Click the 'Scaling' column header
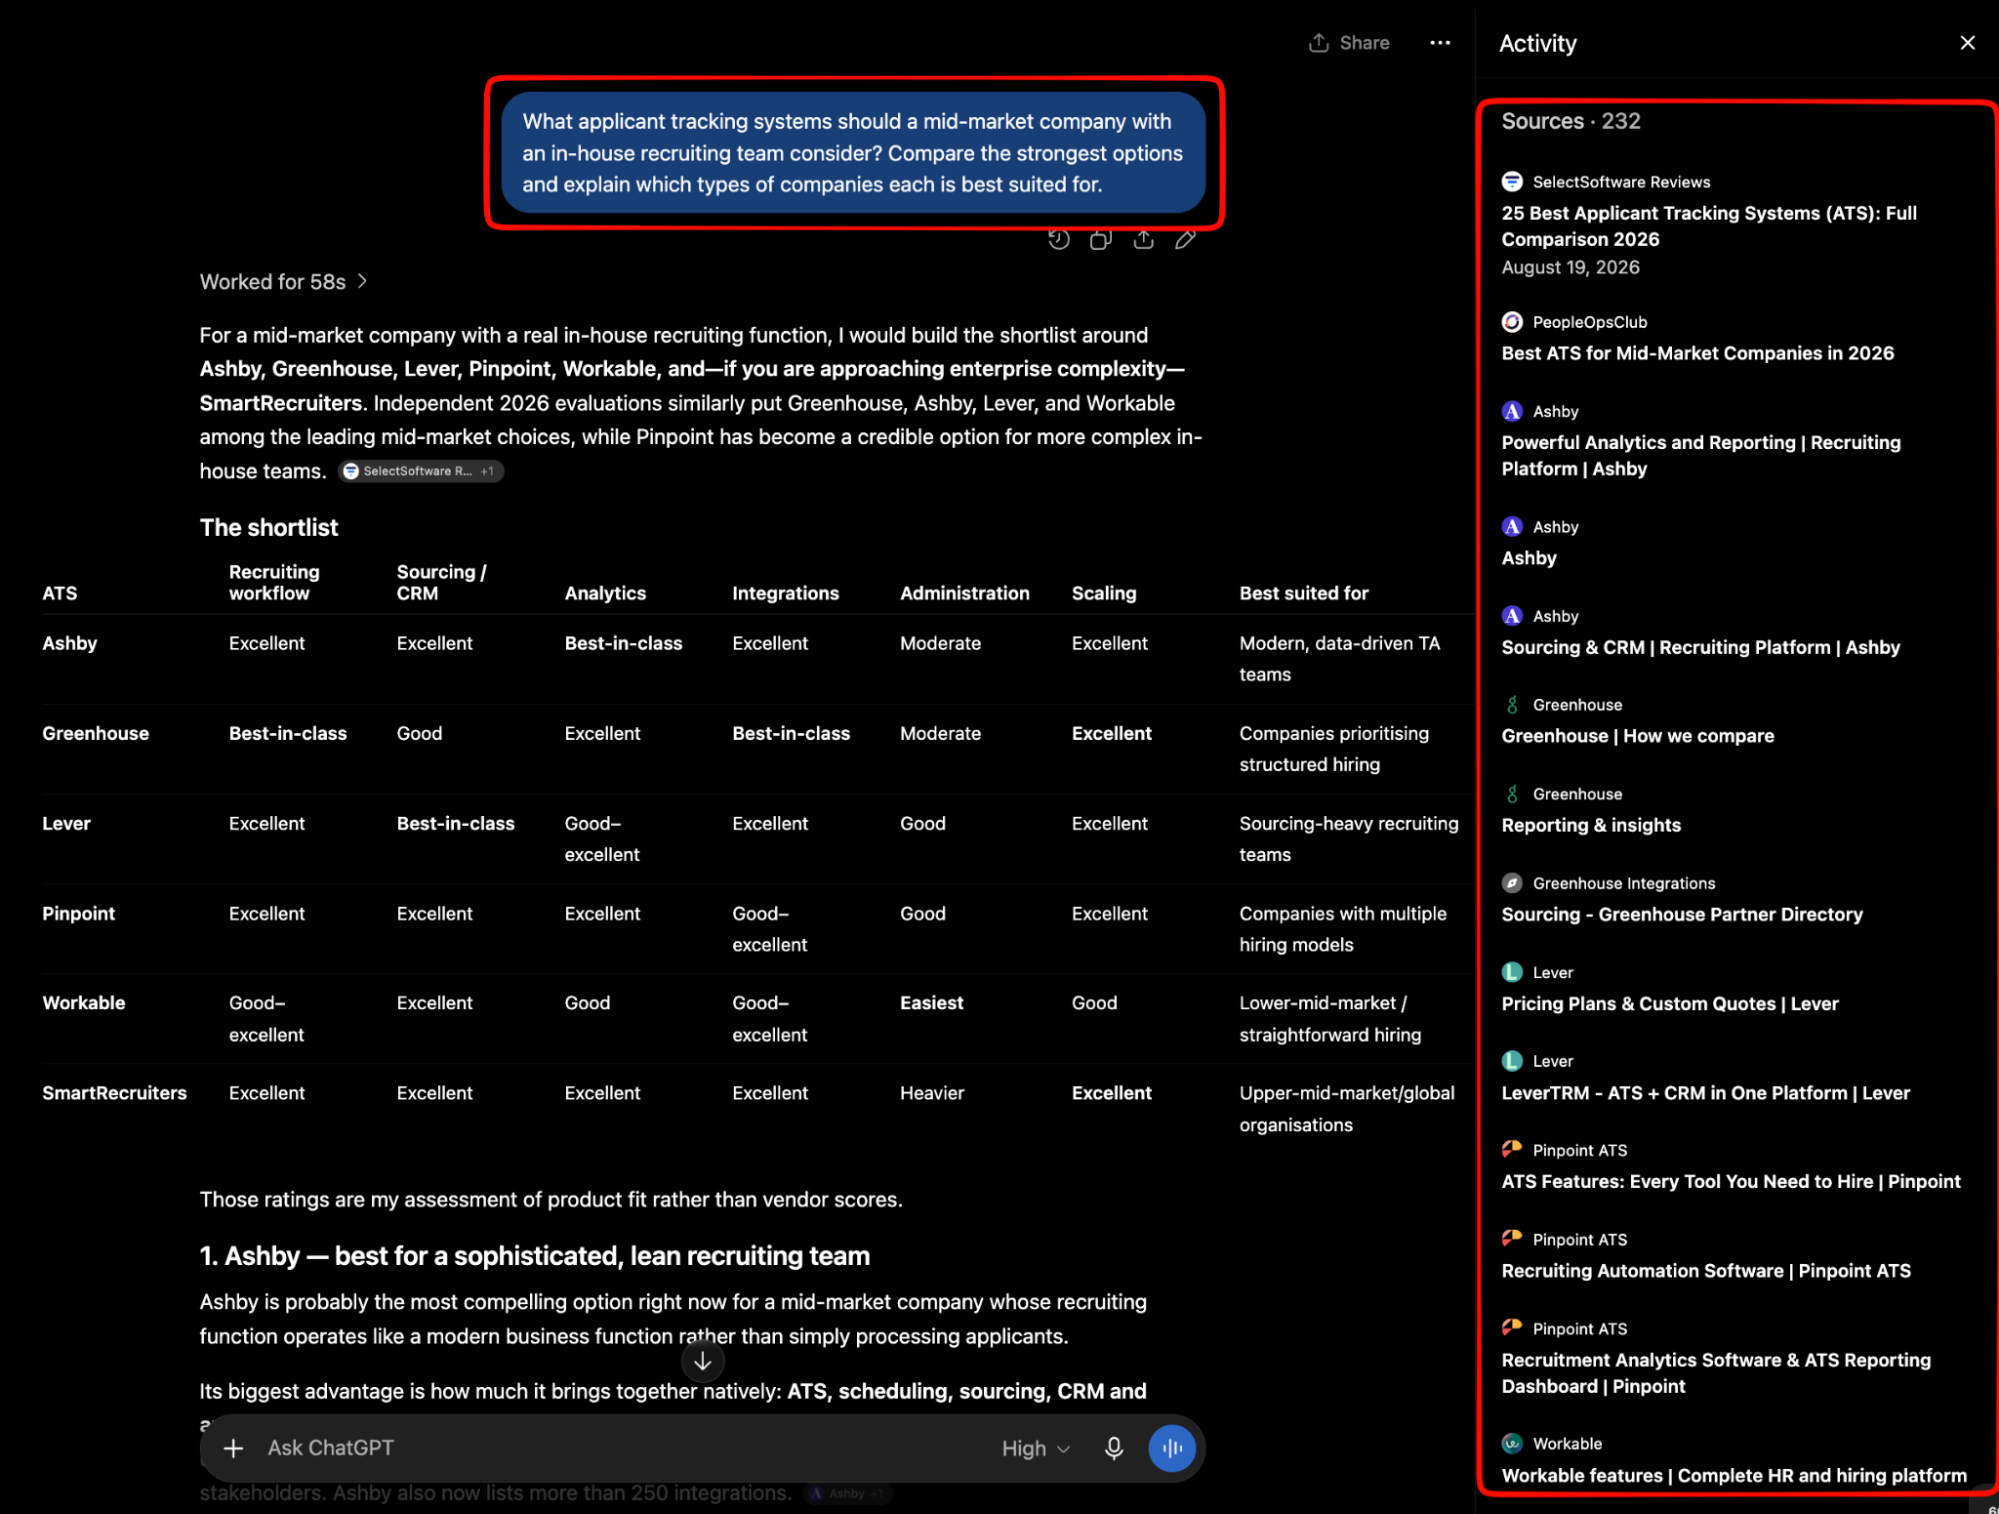 1103,593
